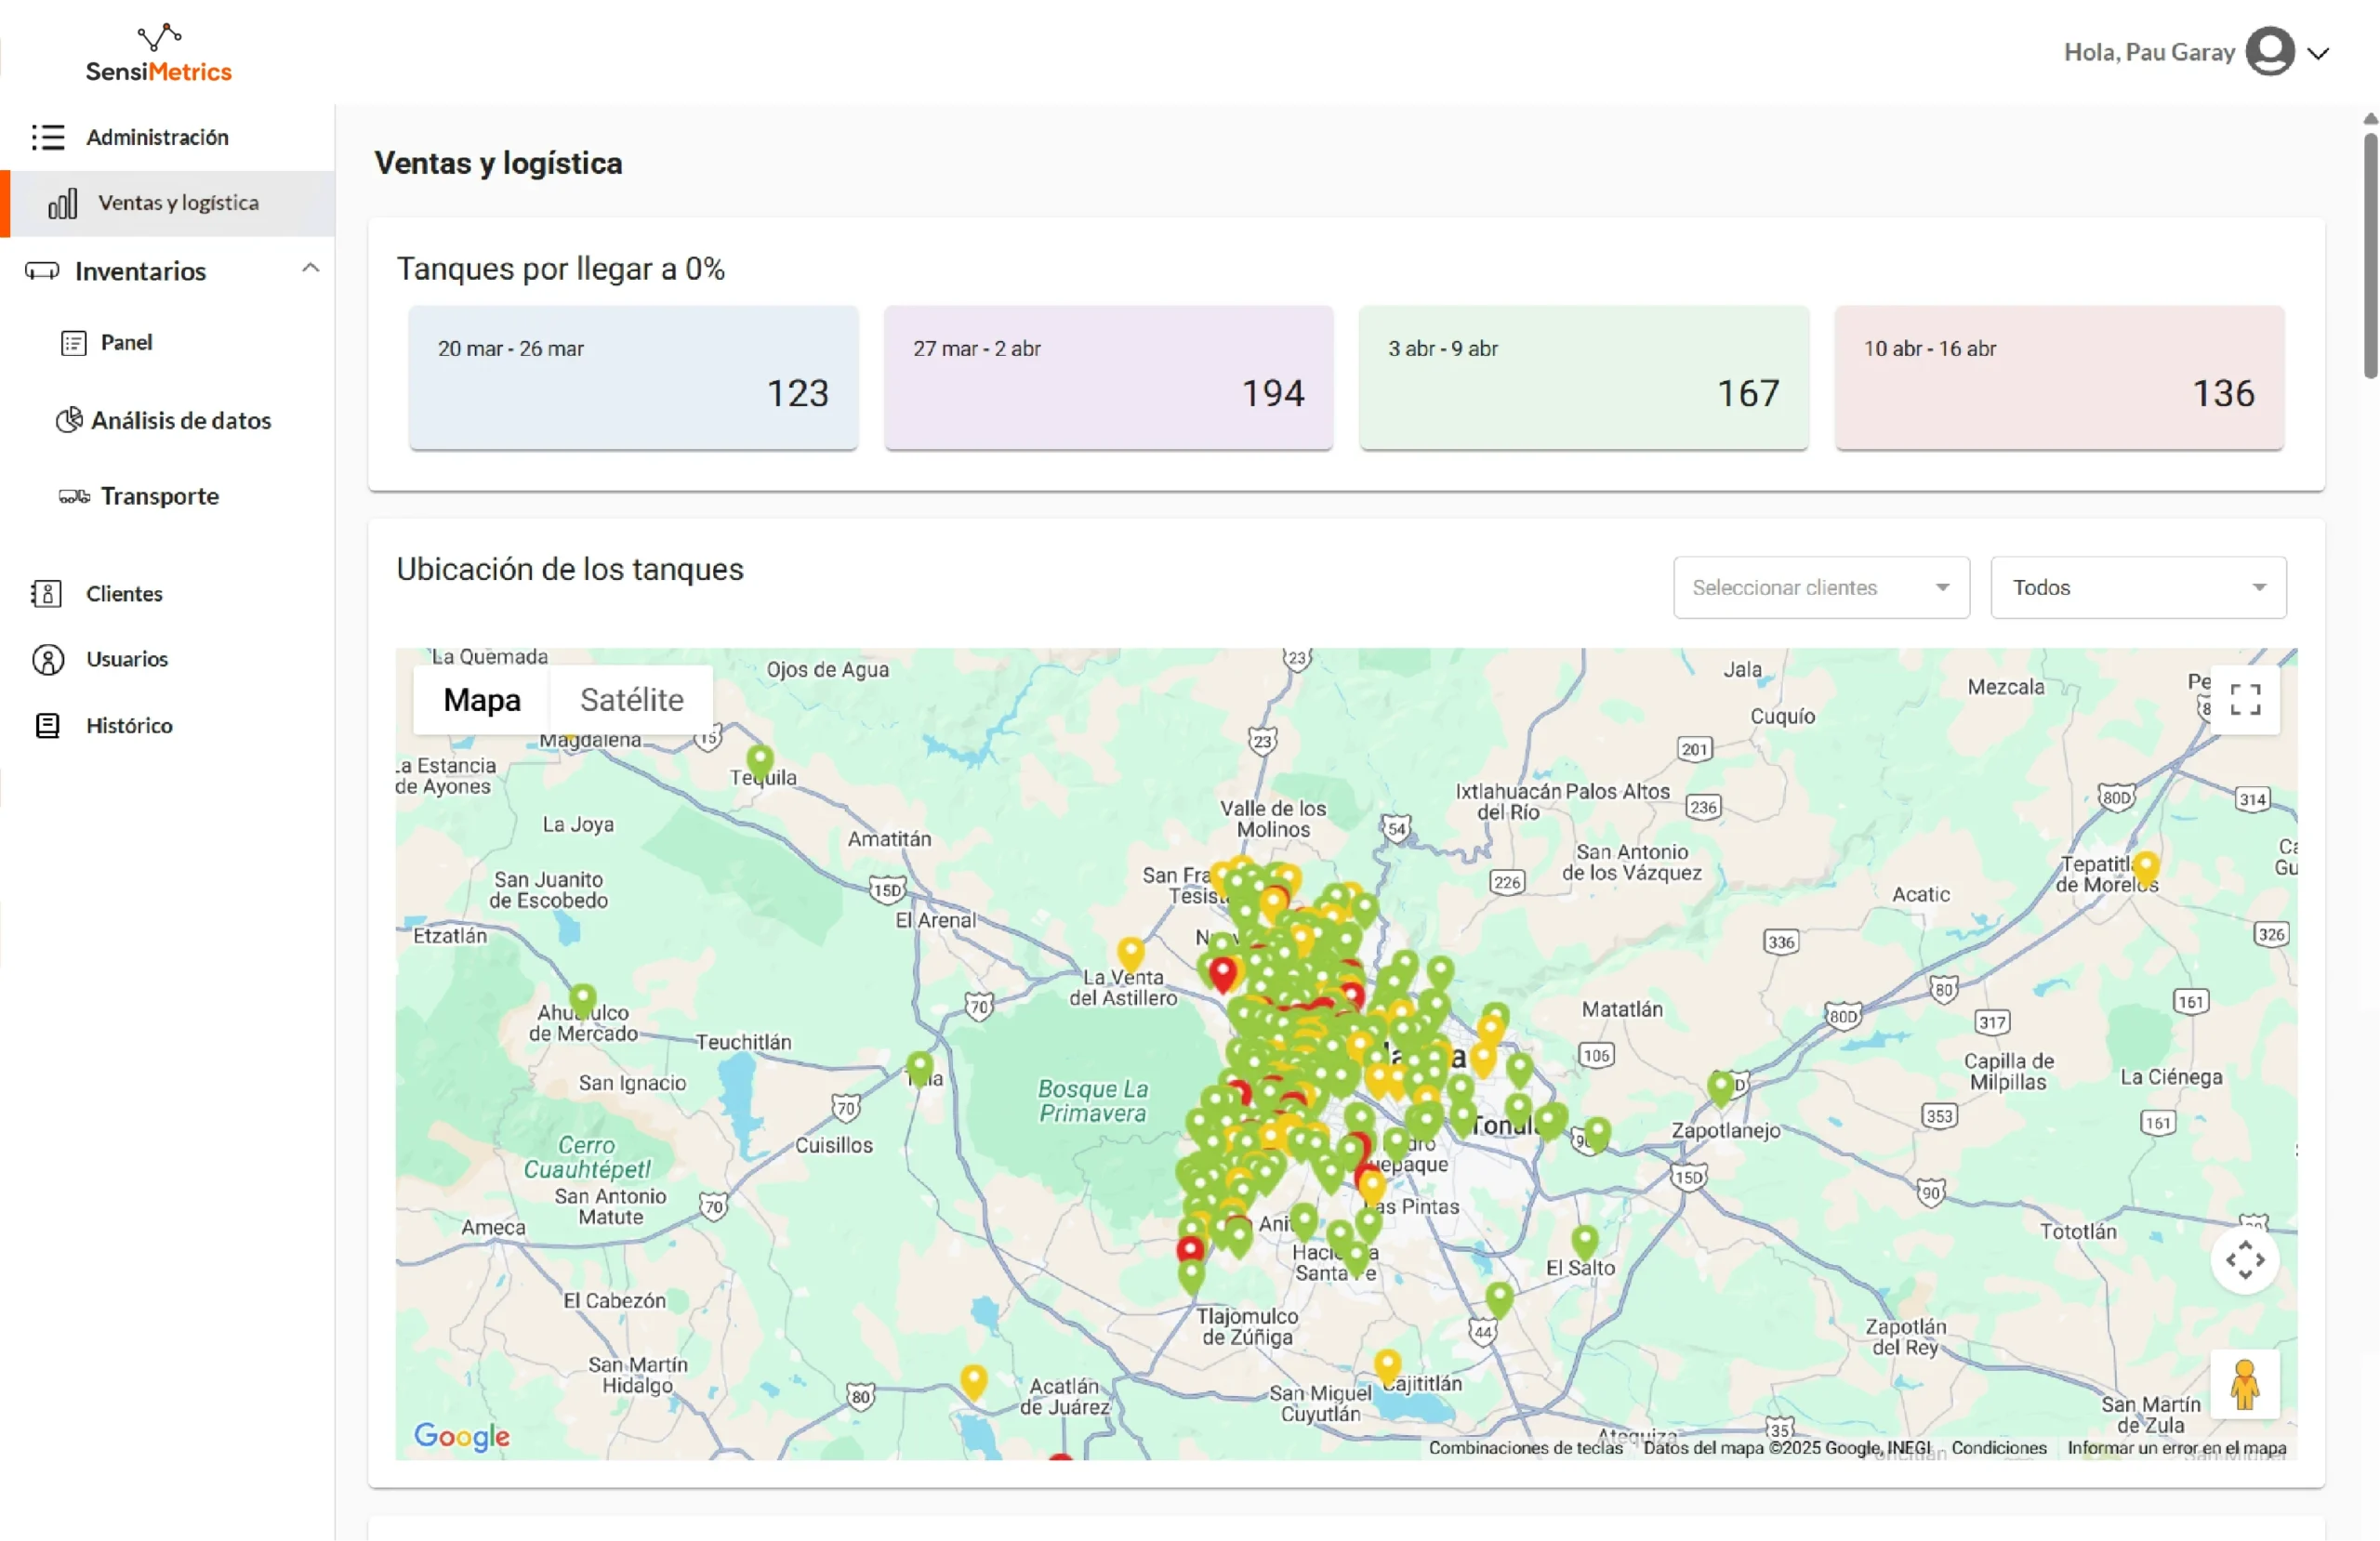
Task: Click the green marker at El Salto
Action: tap(1584, 1243)
